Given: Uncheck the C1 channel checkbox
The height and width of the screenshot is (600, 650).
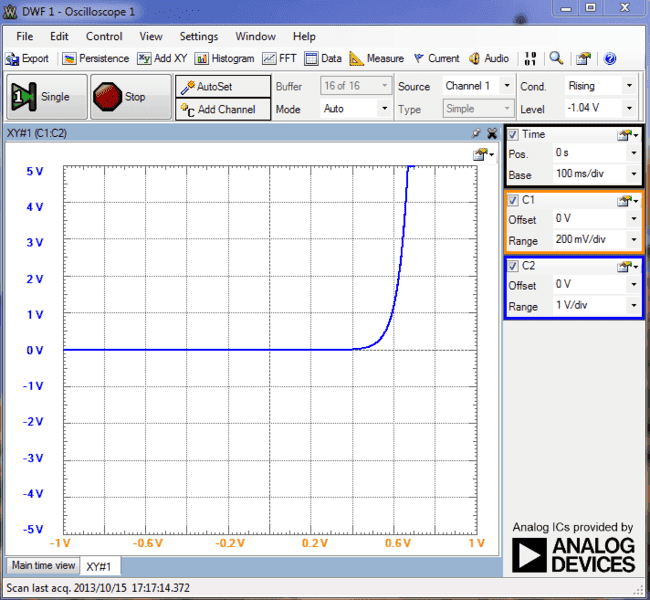Looking at the screenshot, I should (x=513, y=200).
